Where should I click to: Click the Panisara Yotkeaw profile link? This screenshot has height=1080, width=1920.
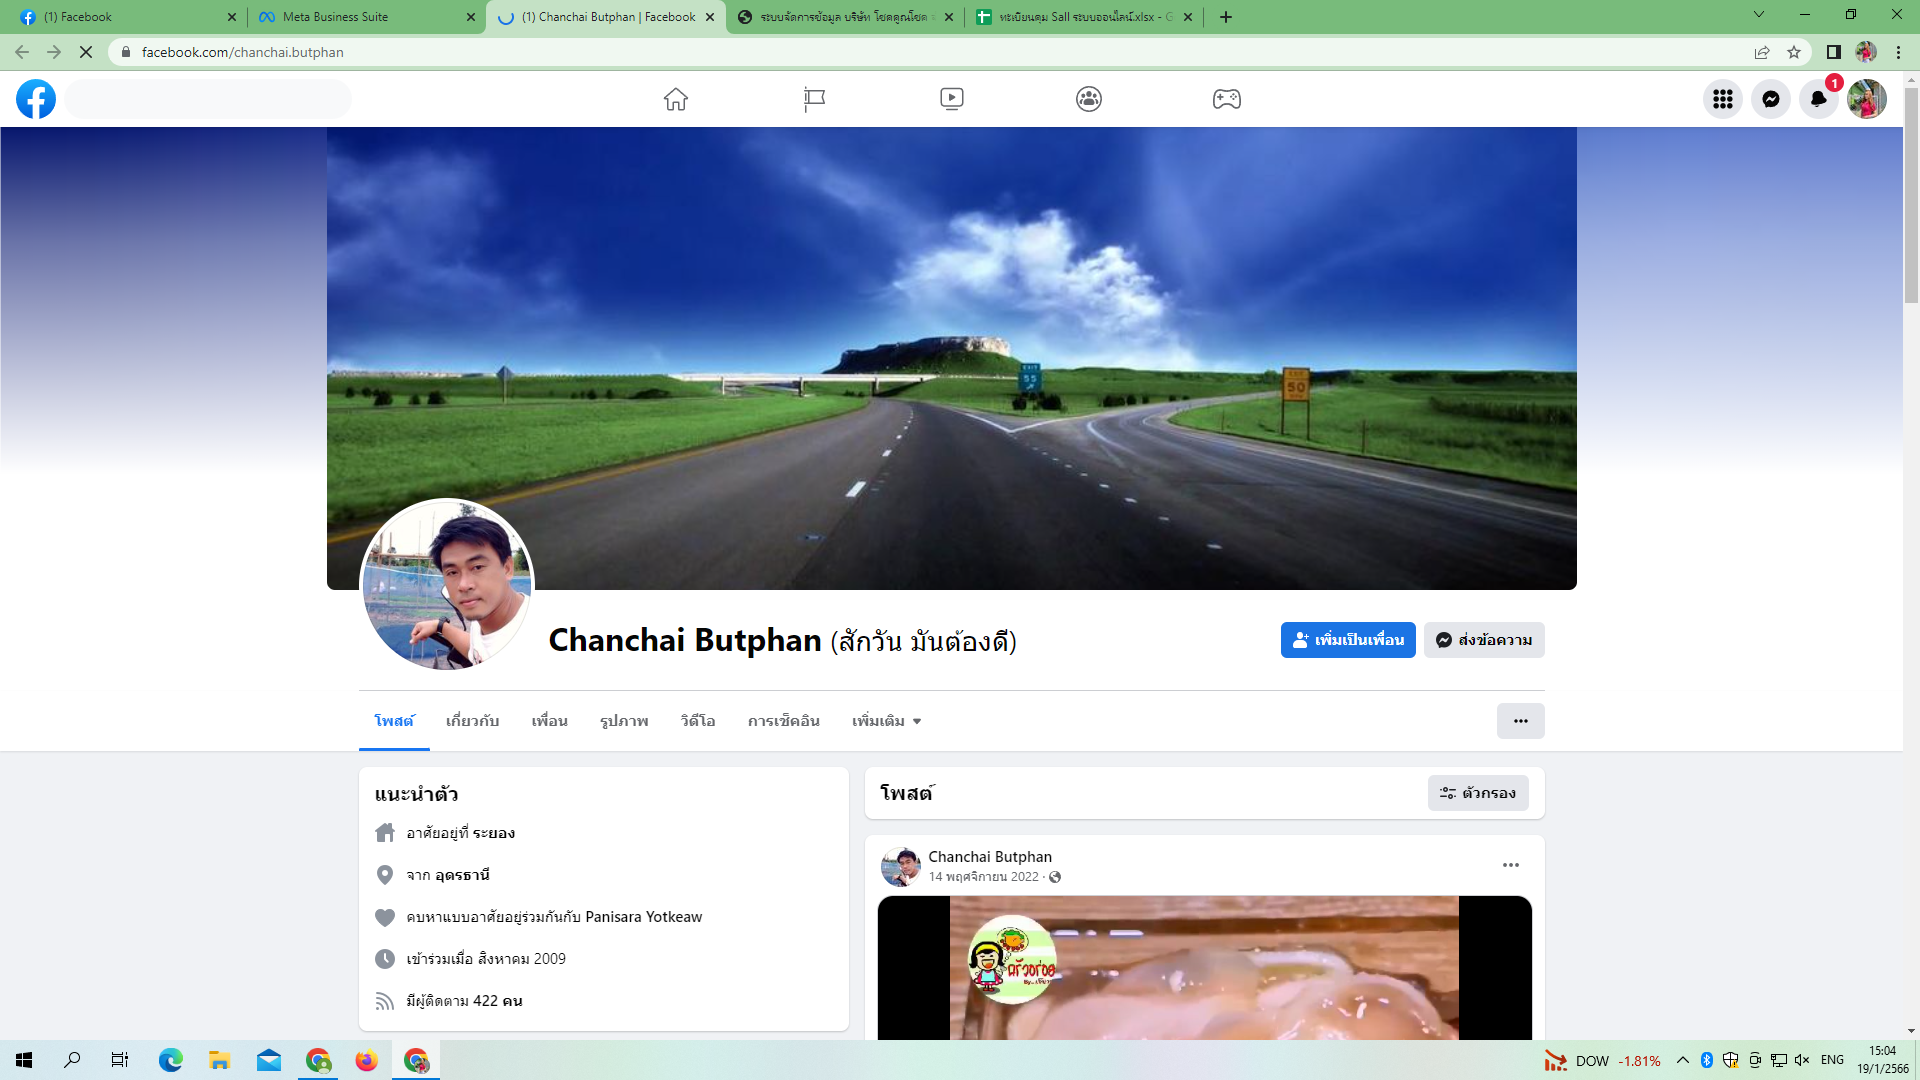point(643,917)
